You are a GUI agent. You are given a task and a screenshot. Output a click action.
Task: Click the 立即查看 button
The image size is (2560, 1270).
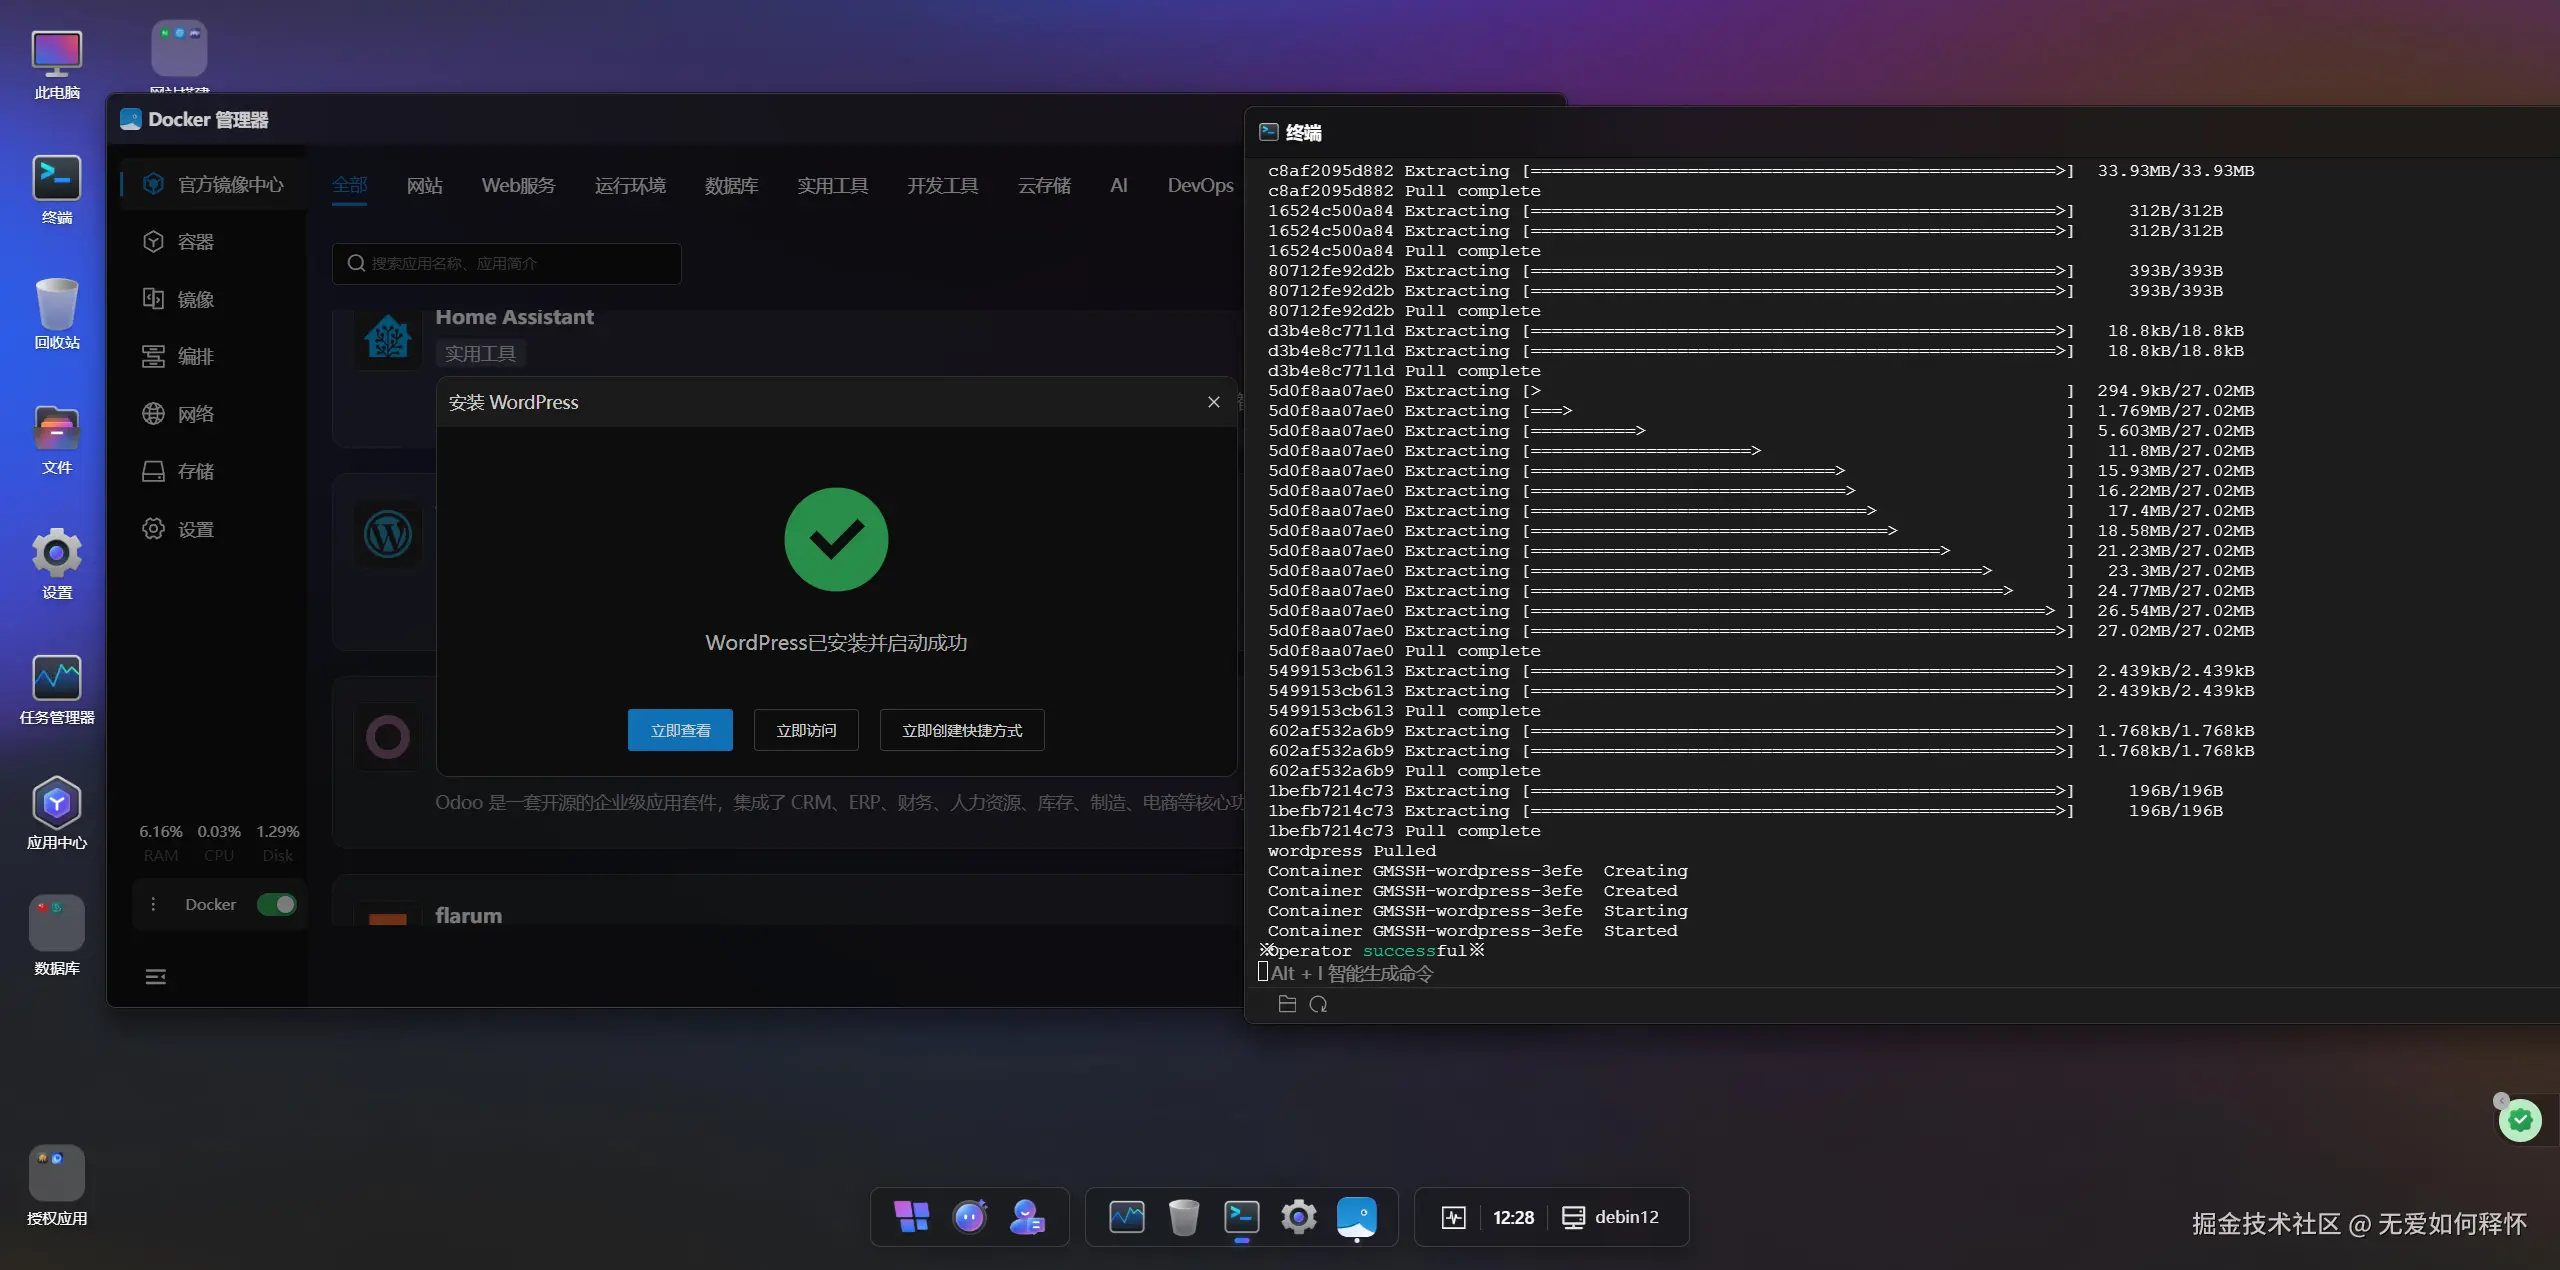pyautogui.click(x=680, y=730)
